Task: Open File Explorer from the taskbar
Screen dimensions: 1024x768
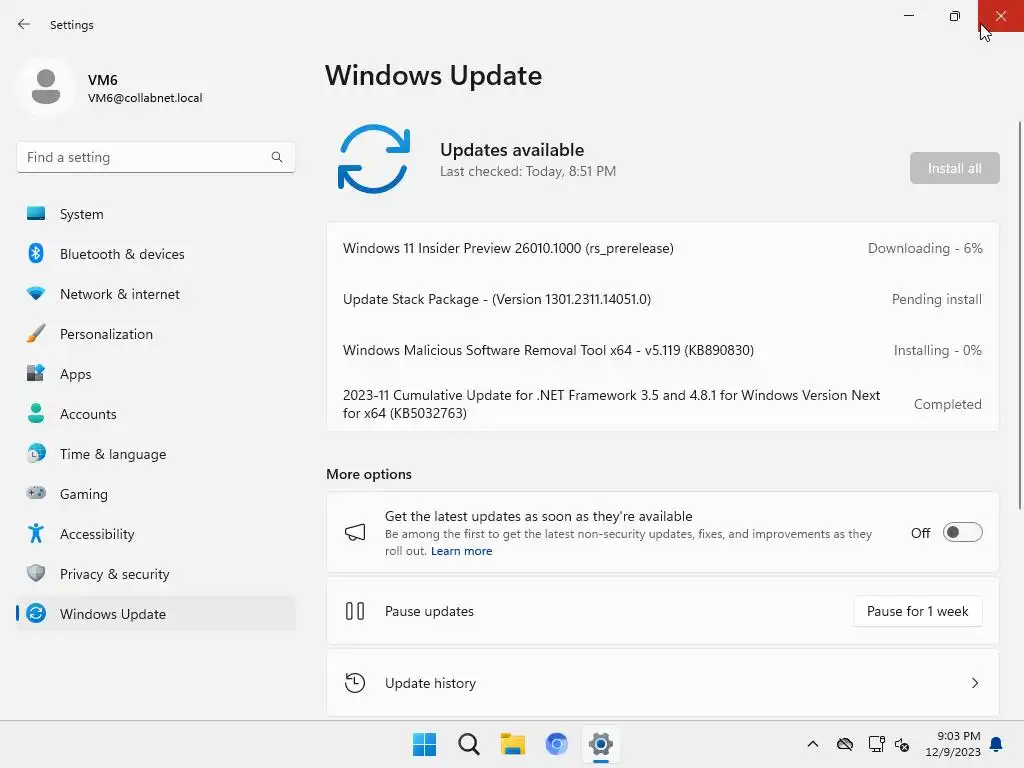Action: point(513,744)
